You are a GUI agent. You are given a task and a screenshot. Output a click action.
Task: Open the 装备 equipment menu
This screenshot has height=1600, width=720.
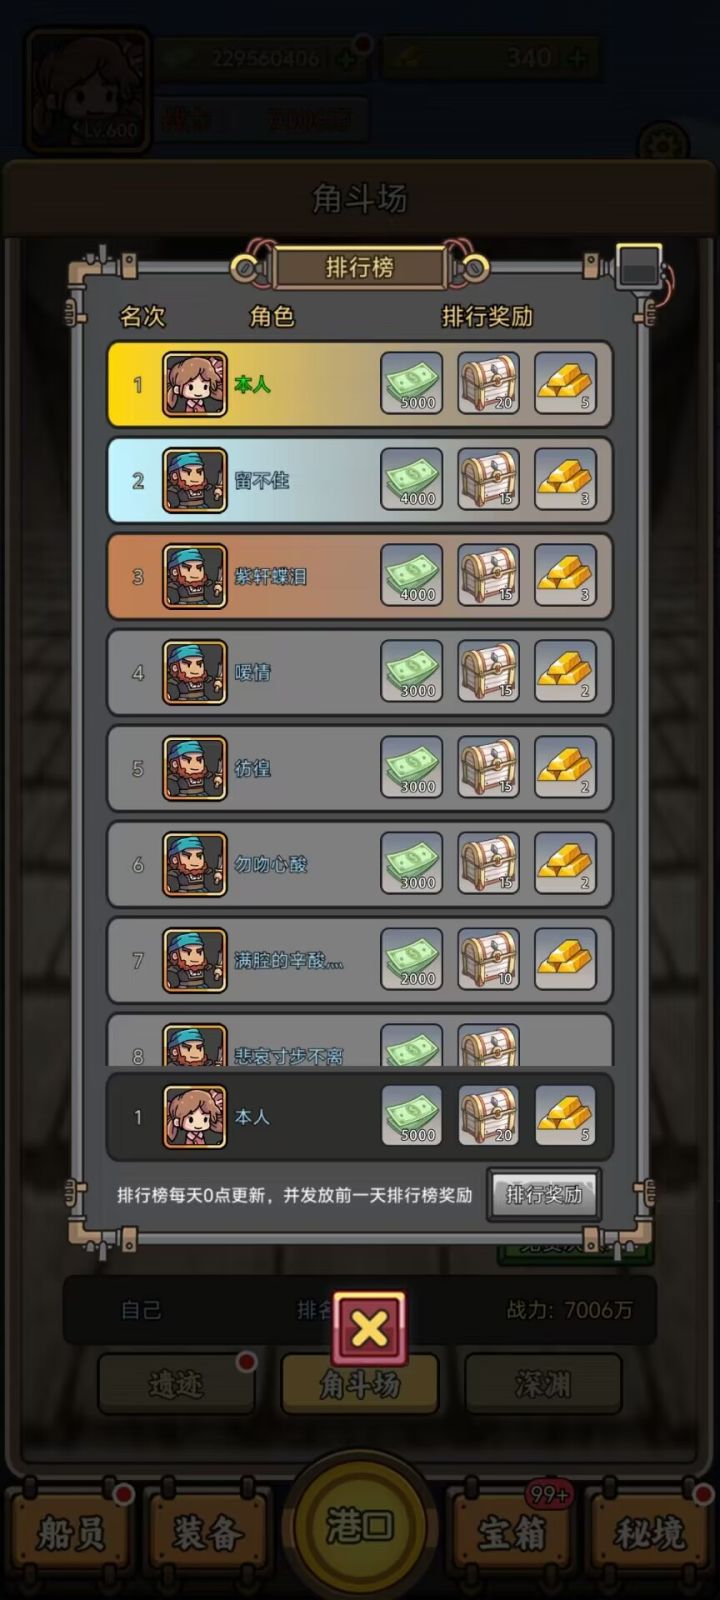208,1533
